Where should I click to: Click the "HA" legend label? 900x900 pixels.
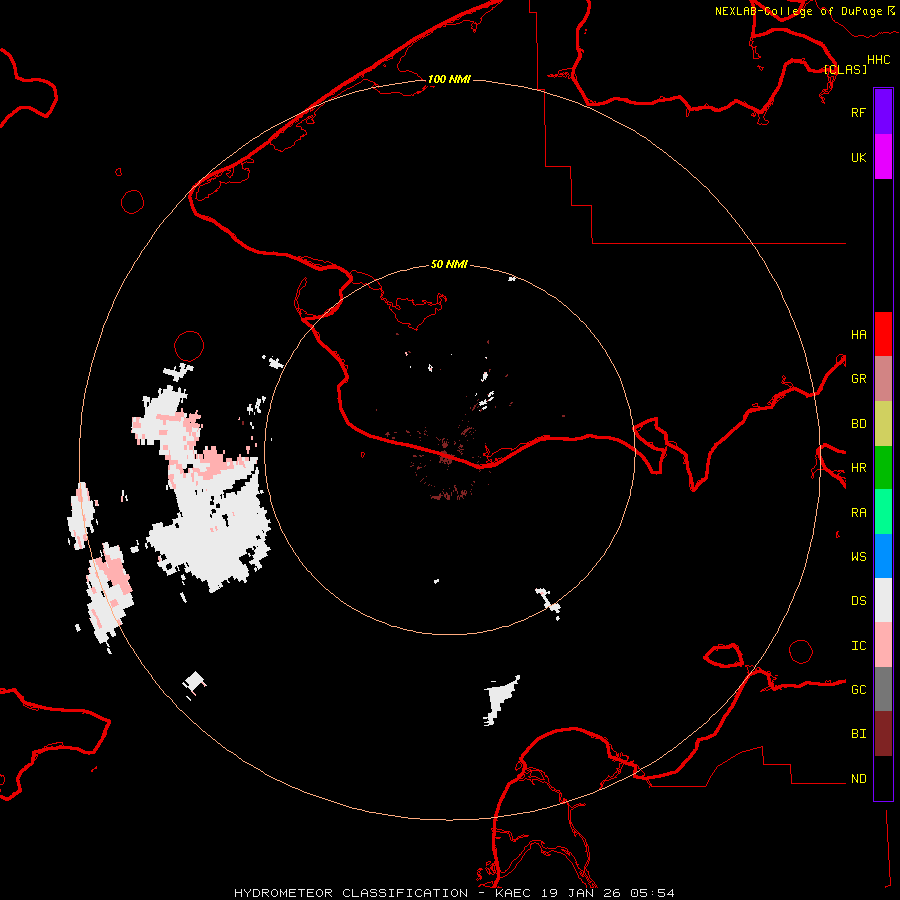click(858, 335)
